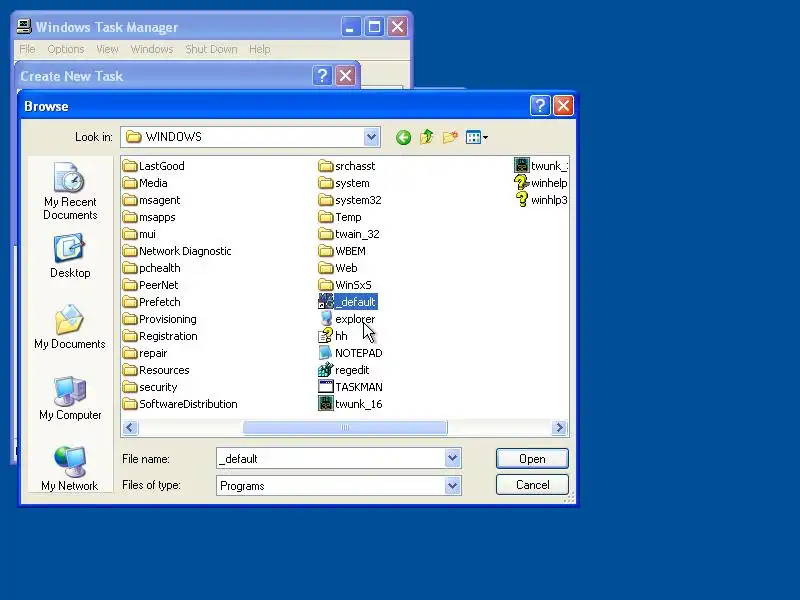The image size is (800, 600).
Task: Select the Media folder
Action: pos(145,183)
